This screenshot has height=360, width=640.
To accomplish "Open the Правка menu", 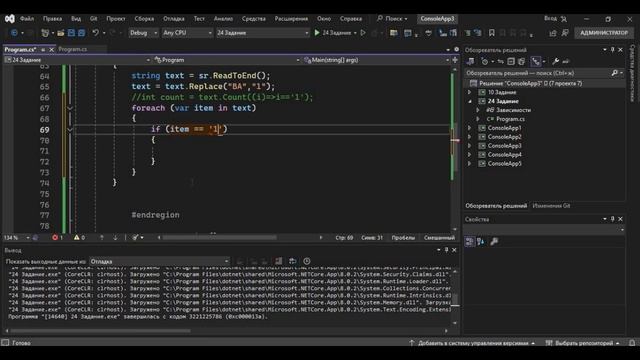I will pos(53,19).
